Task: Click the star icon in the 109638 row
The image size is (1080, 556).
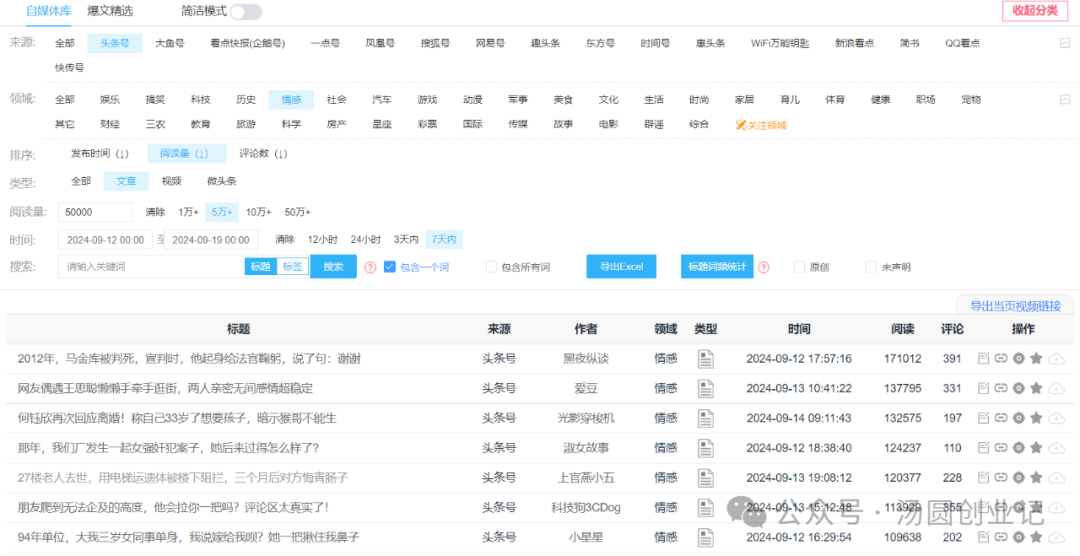Action: [x=1036, y=537]
